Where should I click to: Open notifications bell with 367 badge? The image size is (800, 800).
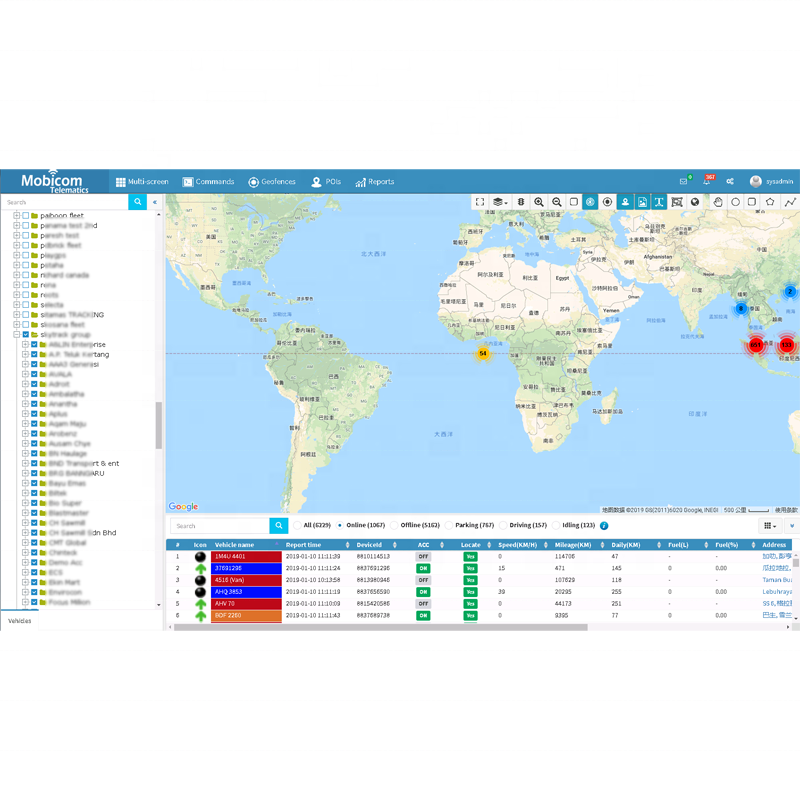(707, 182)
